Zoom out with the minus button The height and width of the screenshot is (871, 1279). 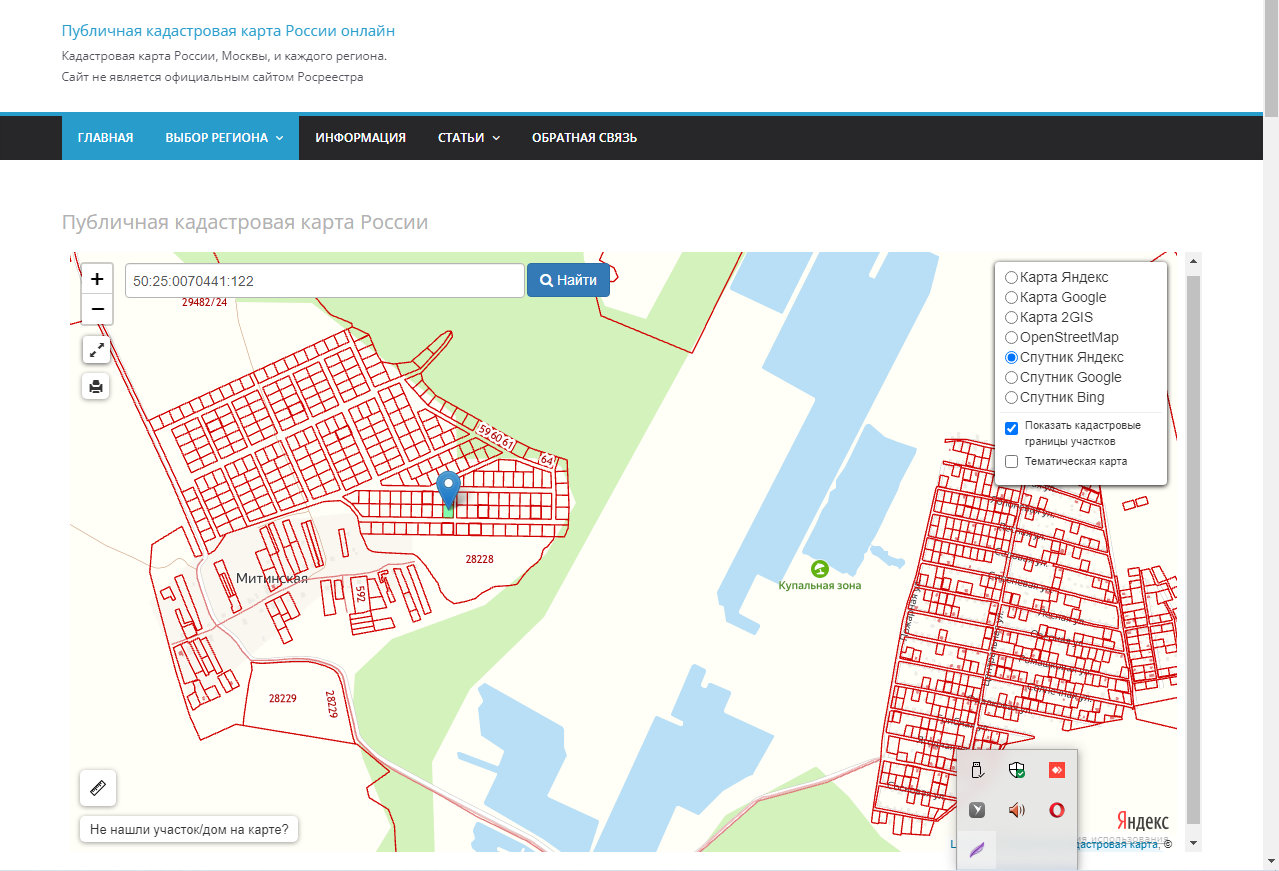pyautogui.click(x=97, y=309)
